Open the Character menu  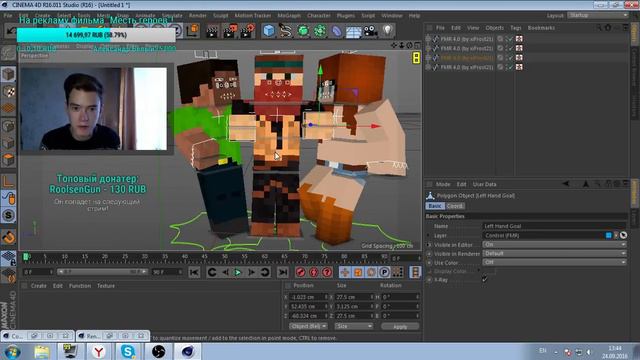click(x=319, y=16)
